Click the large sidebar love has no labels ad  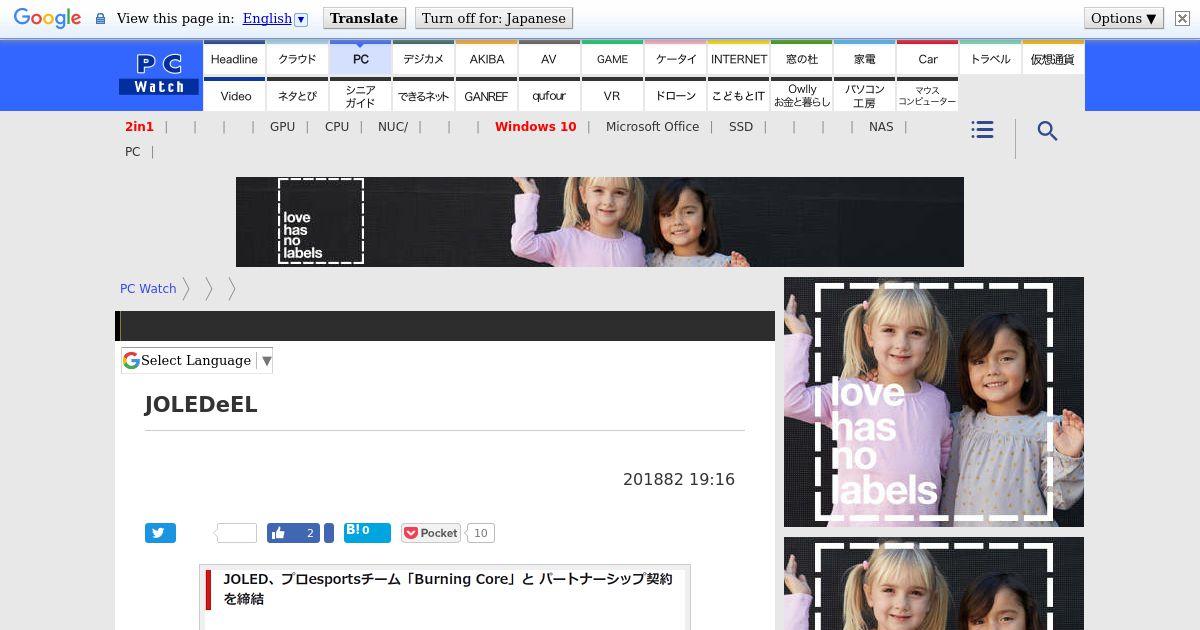click(x=934, y=402)
